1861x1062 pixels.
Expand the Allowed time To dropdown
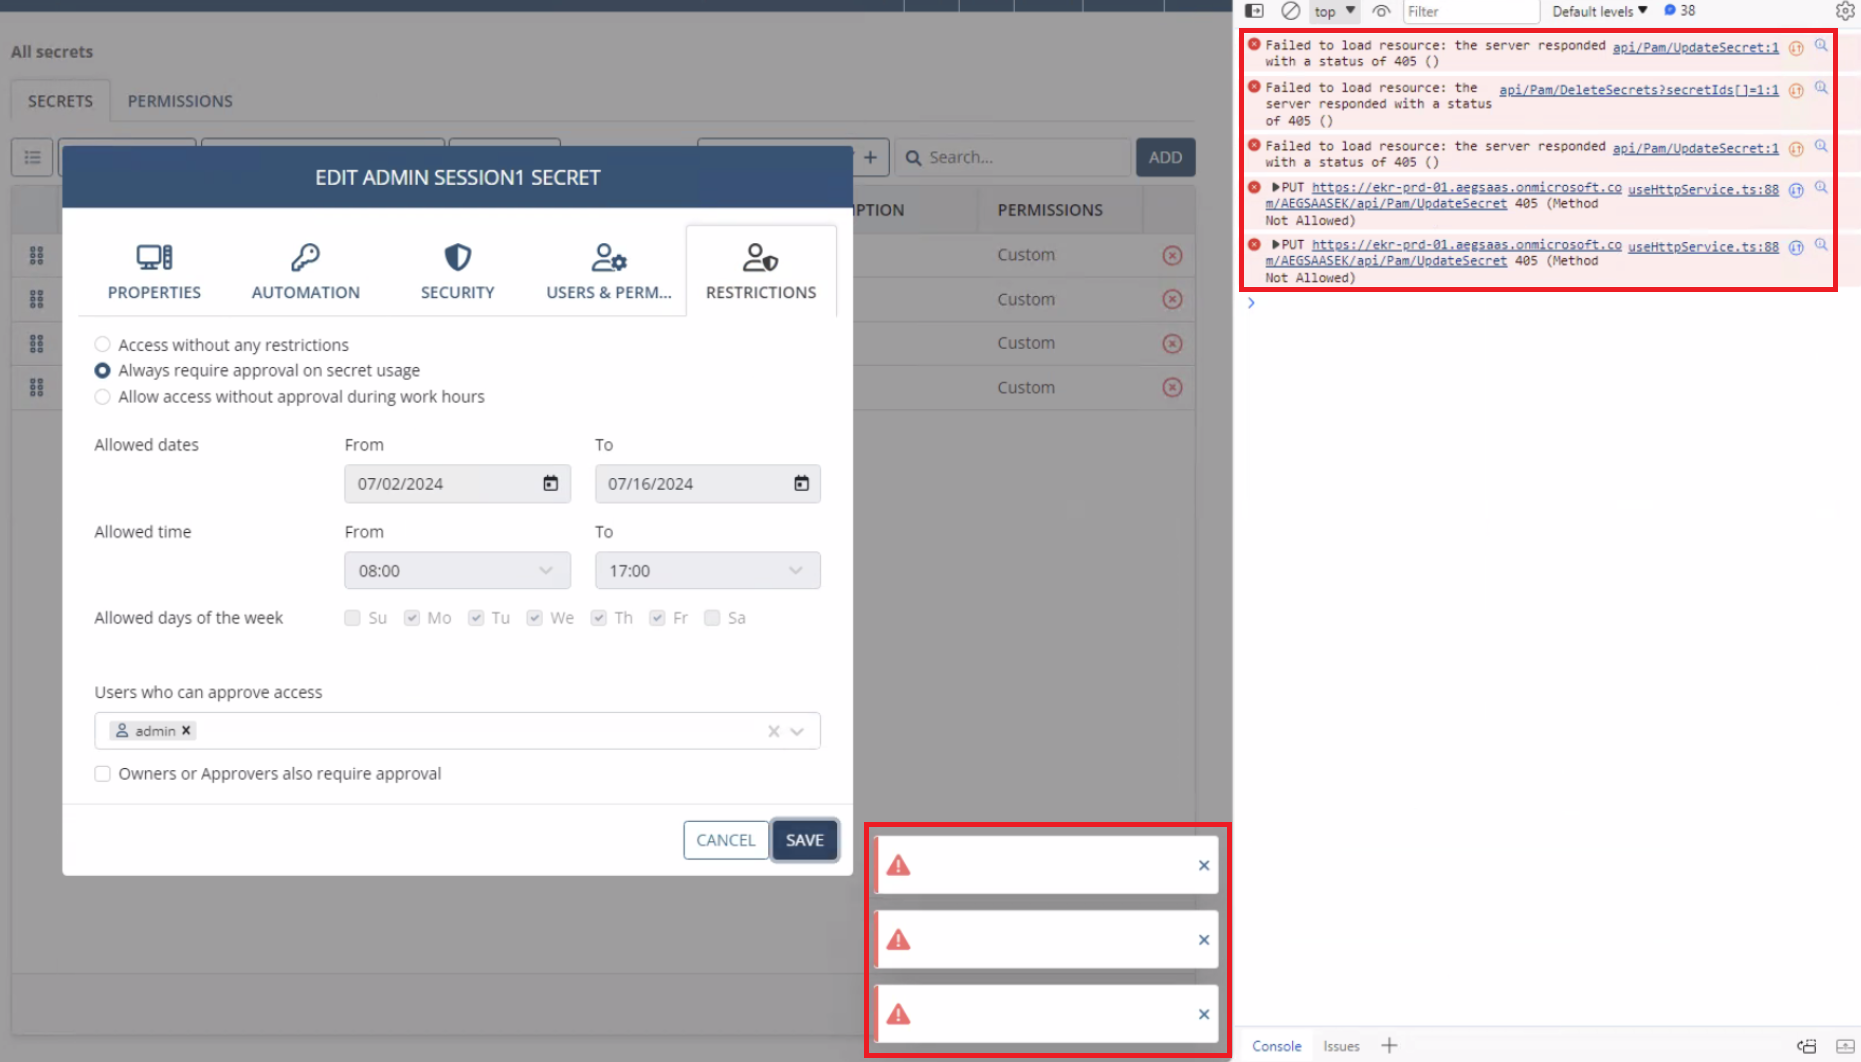coord(707,571)
